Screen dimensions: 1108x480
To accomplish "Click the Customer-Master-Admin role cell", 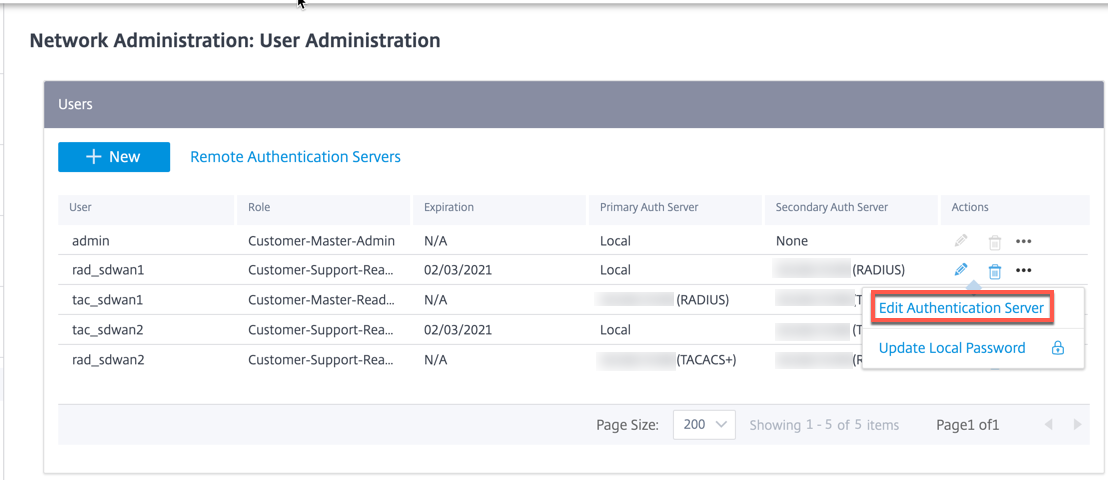I will [321, 241].
